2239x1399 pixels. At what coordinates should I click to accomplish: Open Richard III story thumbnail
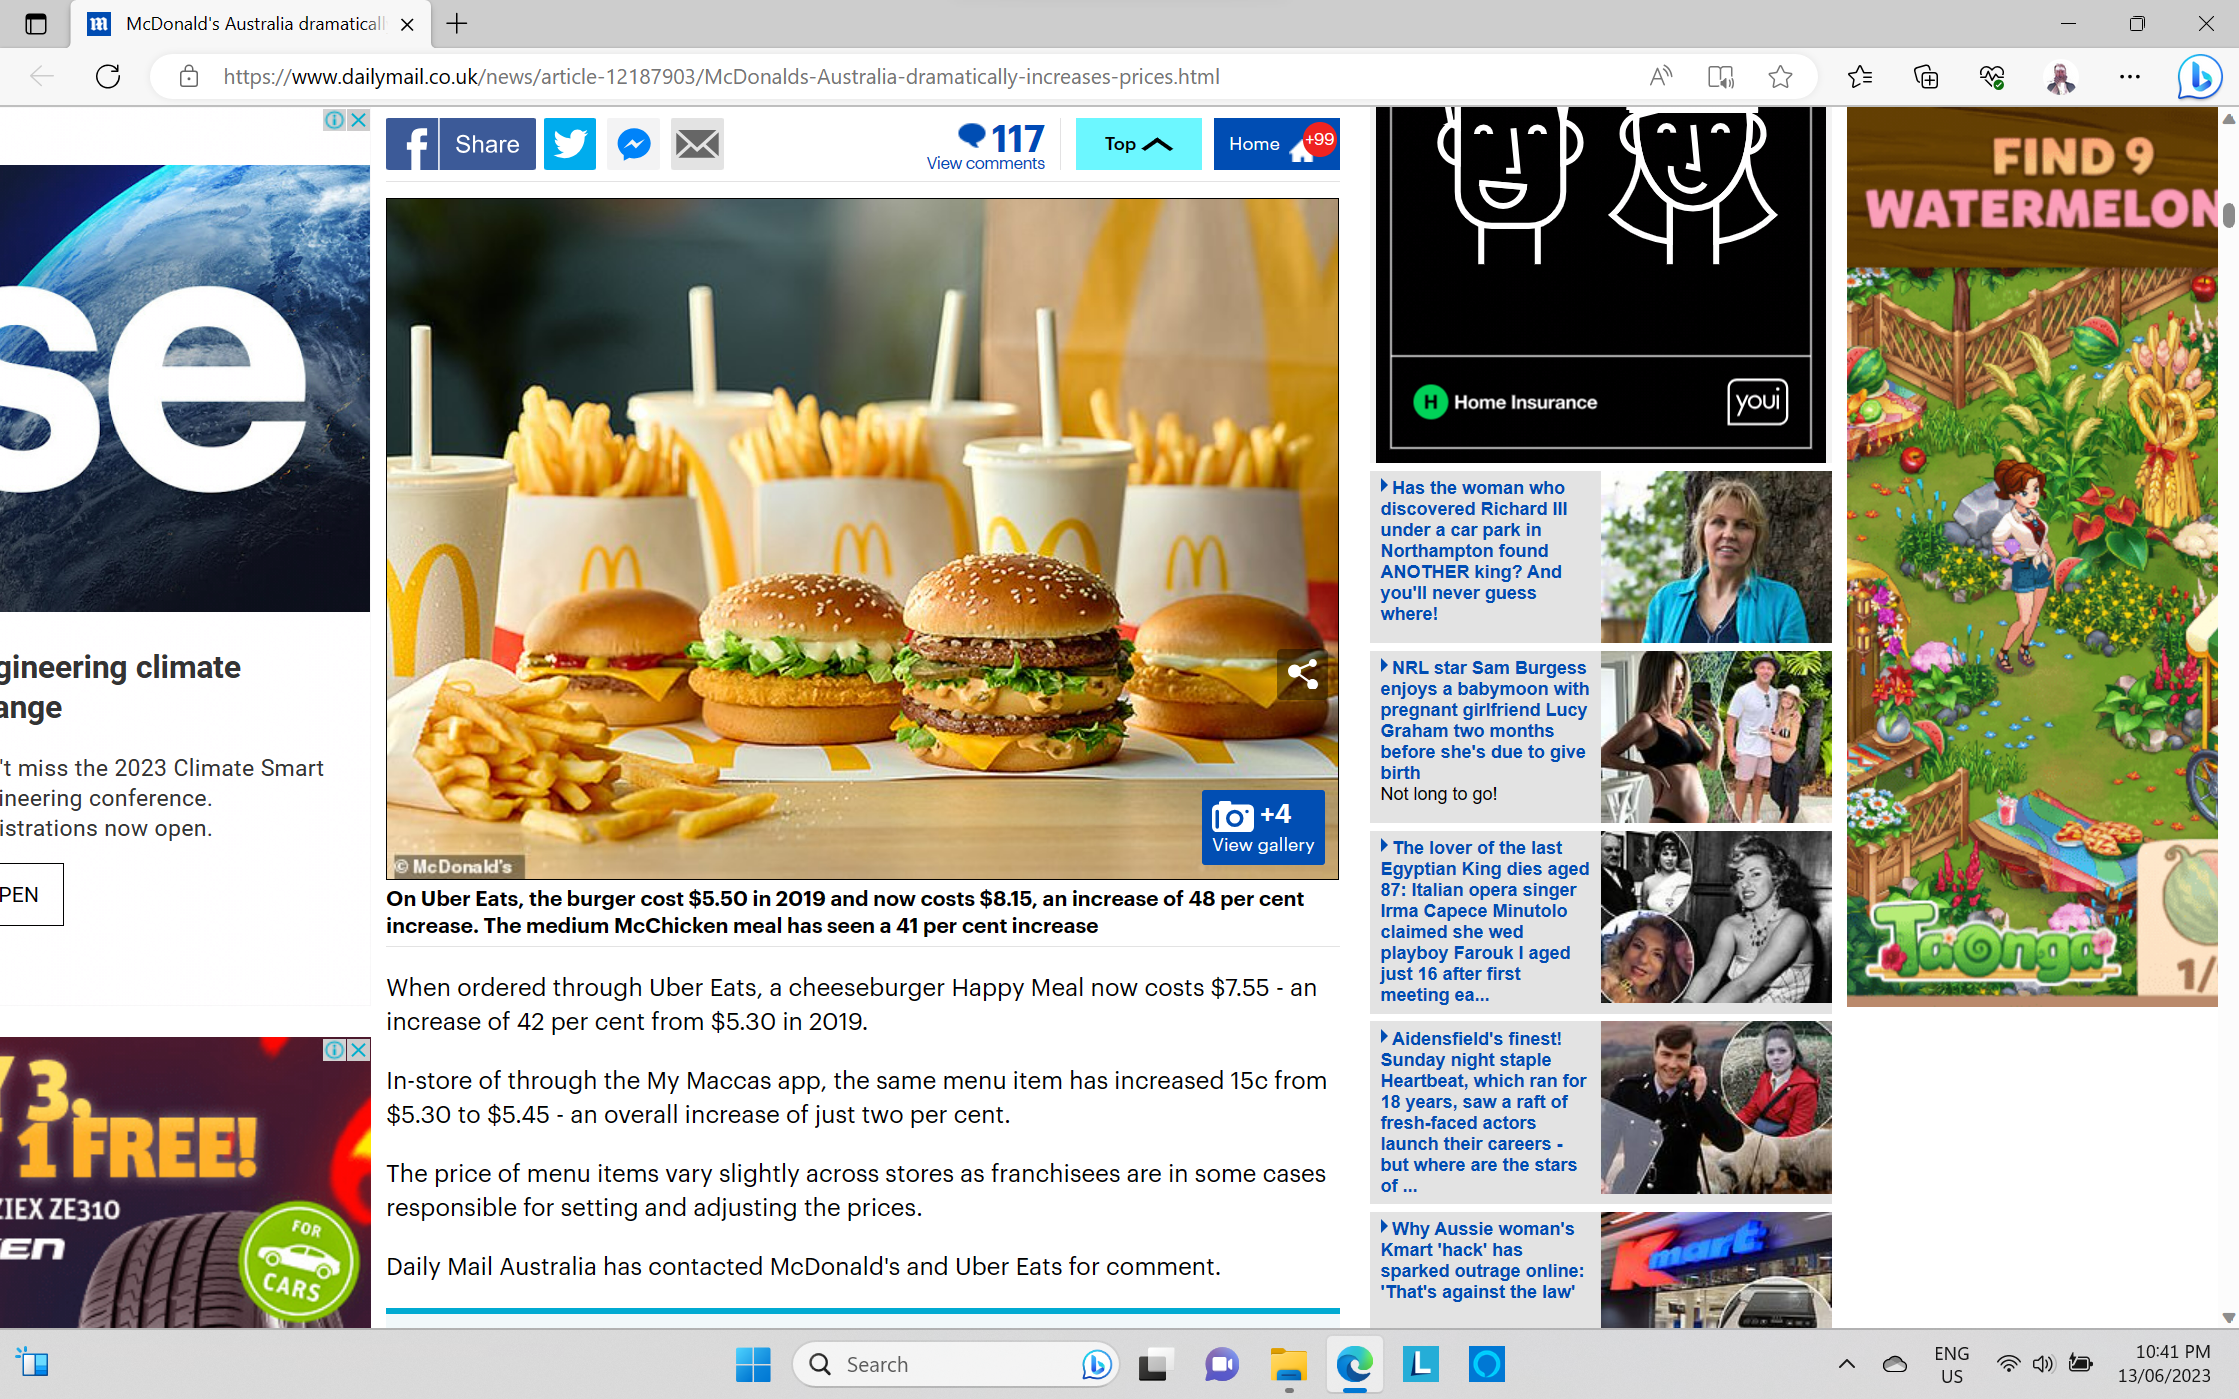(1716, 557)
